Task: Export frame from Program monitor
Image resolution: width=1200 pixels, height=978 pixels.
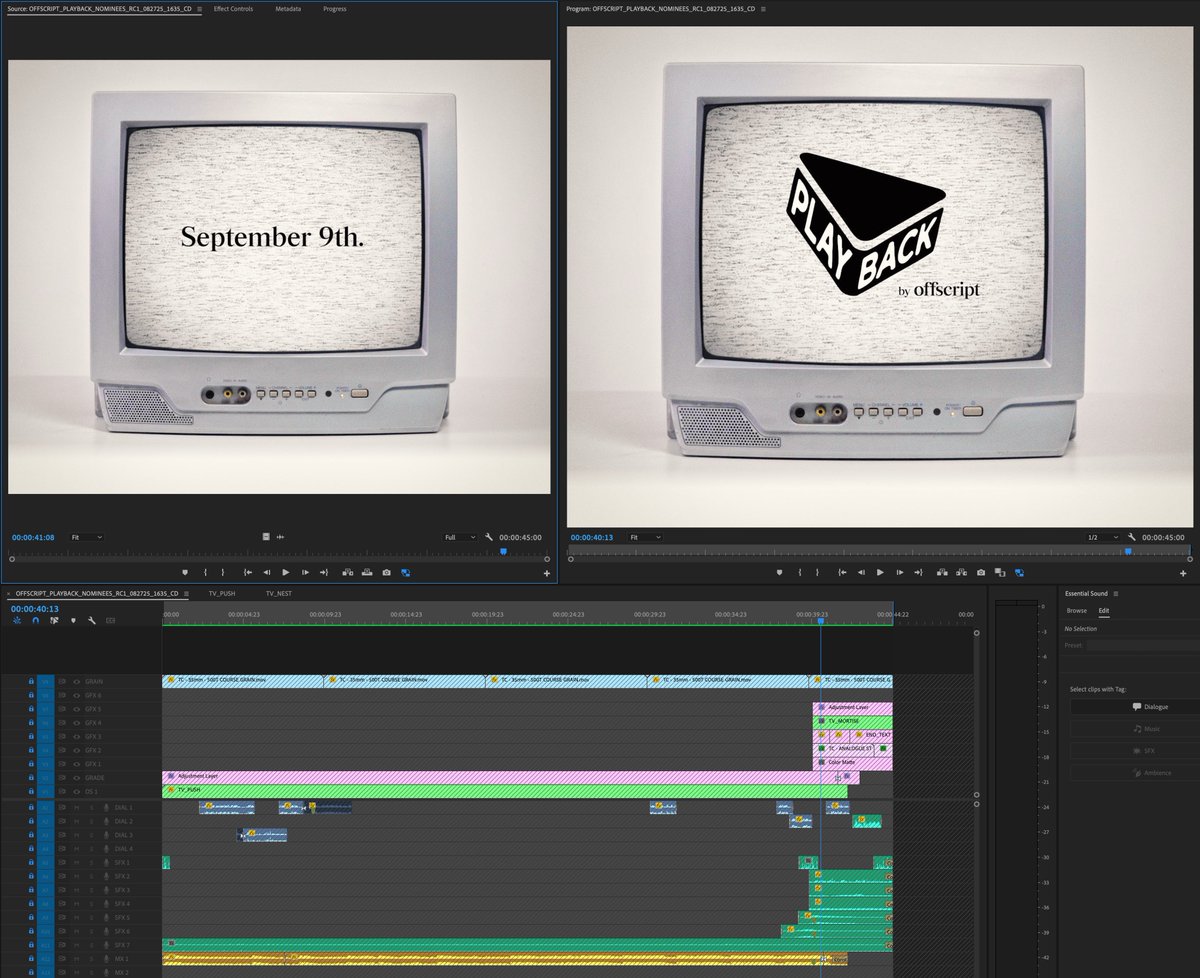Action: 981,572
